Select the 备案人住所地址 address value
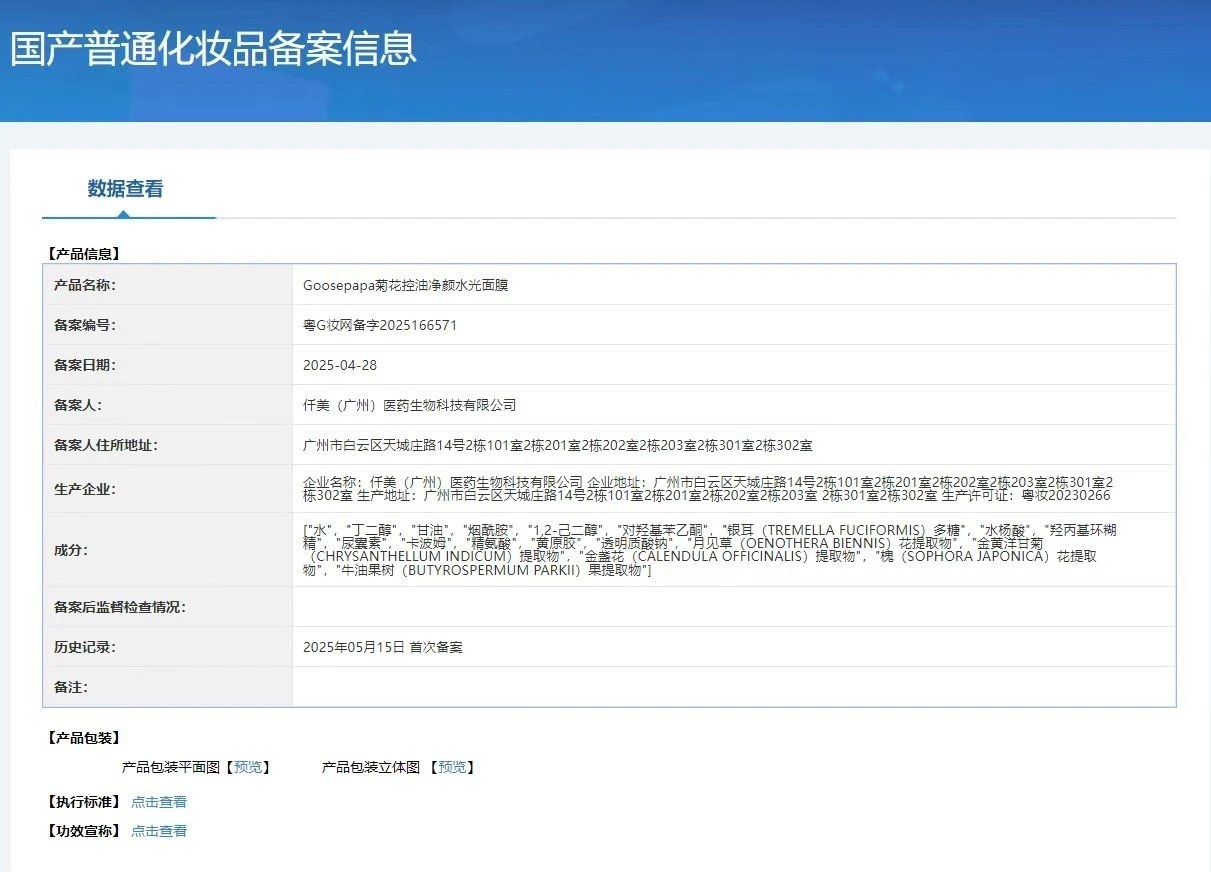This screenshot has height=872, width=1211. point(558,445)
